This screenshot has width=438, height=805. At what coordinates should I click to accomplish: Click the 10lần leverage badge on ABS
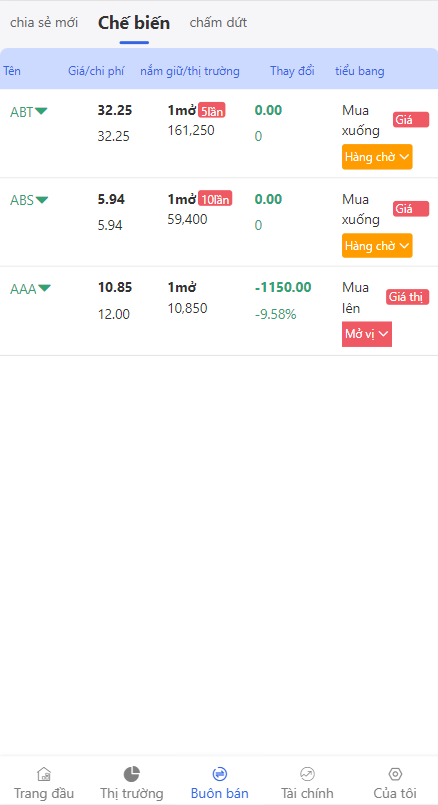[215, 199]
